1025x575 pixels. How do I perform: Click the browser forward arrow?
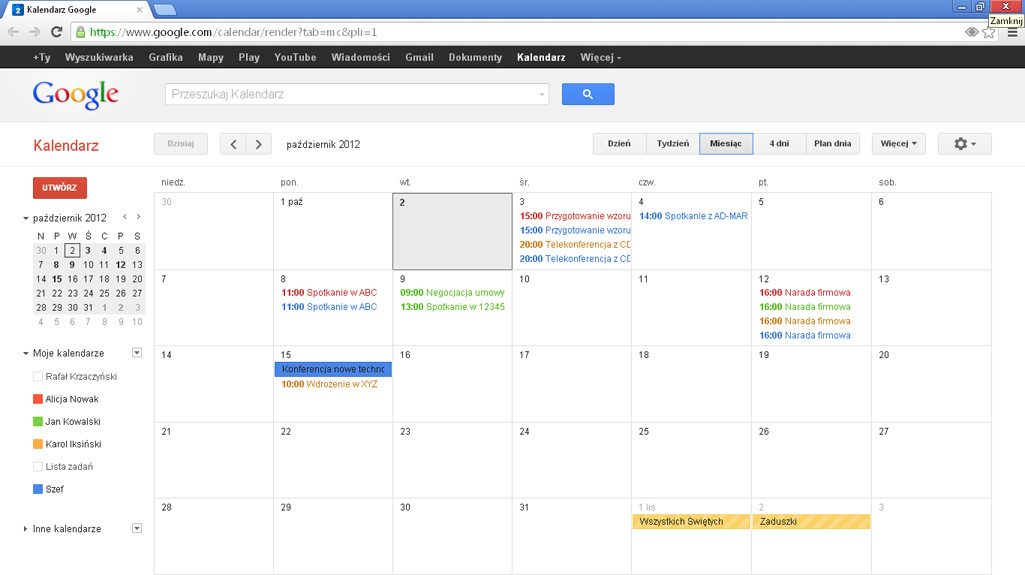(35, 31)
